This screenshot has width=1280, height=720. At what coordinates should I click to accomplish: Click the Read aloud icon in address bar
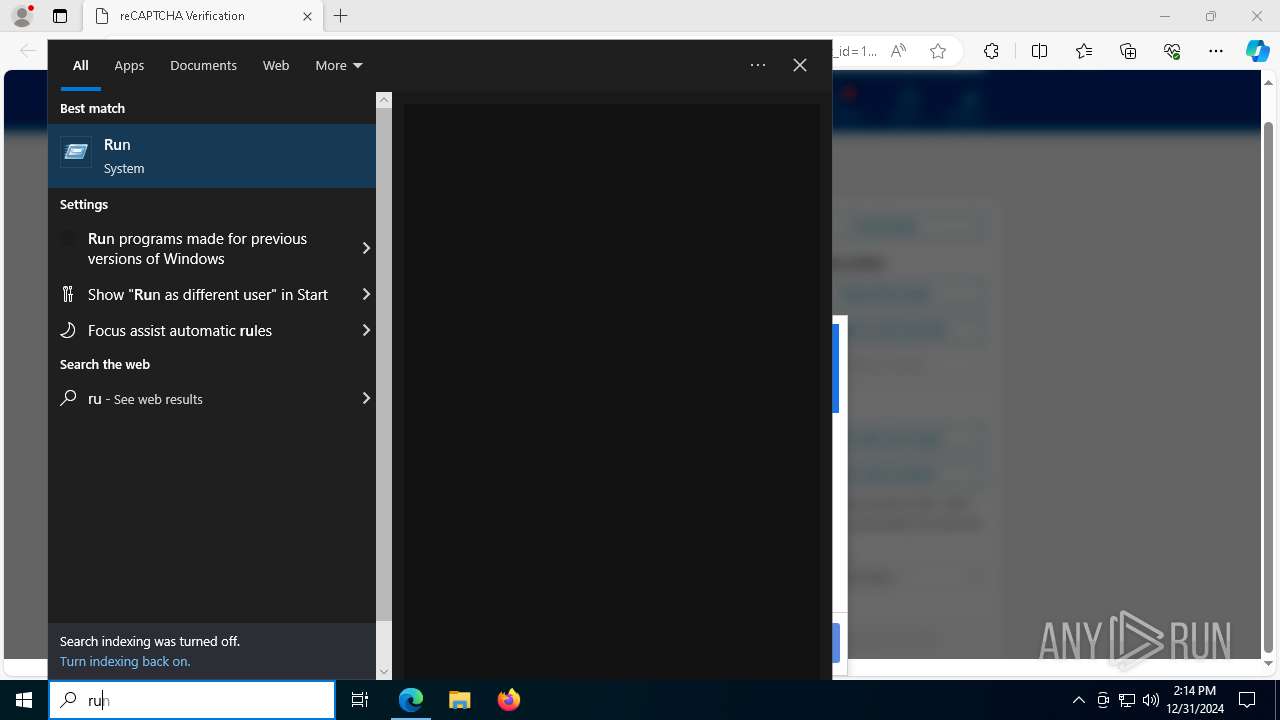click(898, 51)
